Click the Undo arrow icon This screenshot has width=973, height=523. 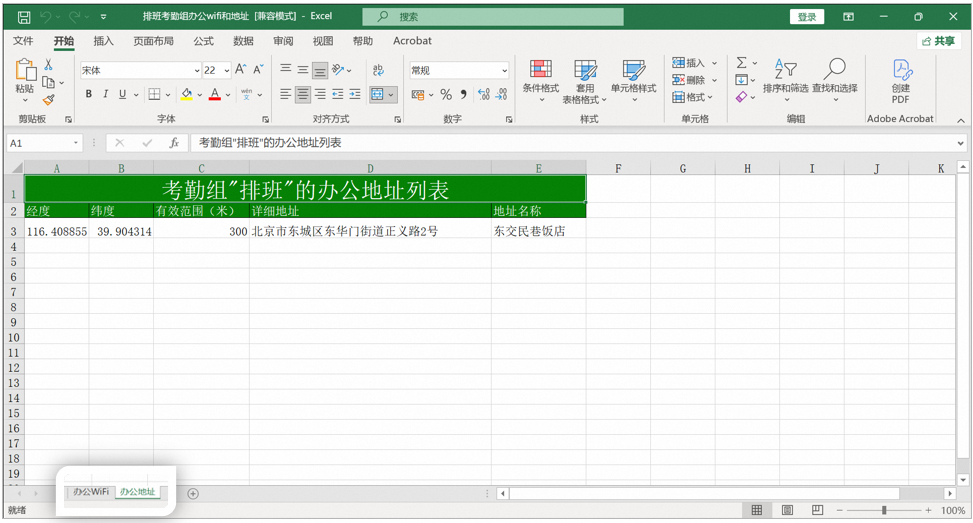click(x=46, y=17)
